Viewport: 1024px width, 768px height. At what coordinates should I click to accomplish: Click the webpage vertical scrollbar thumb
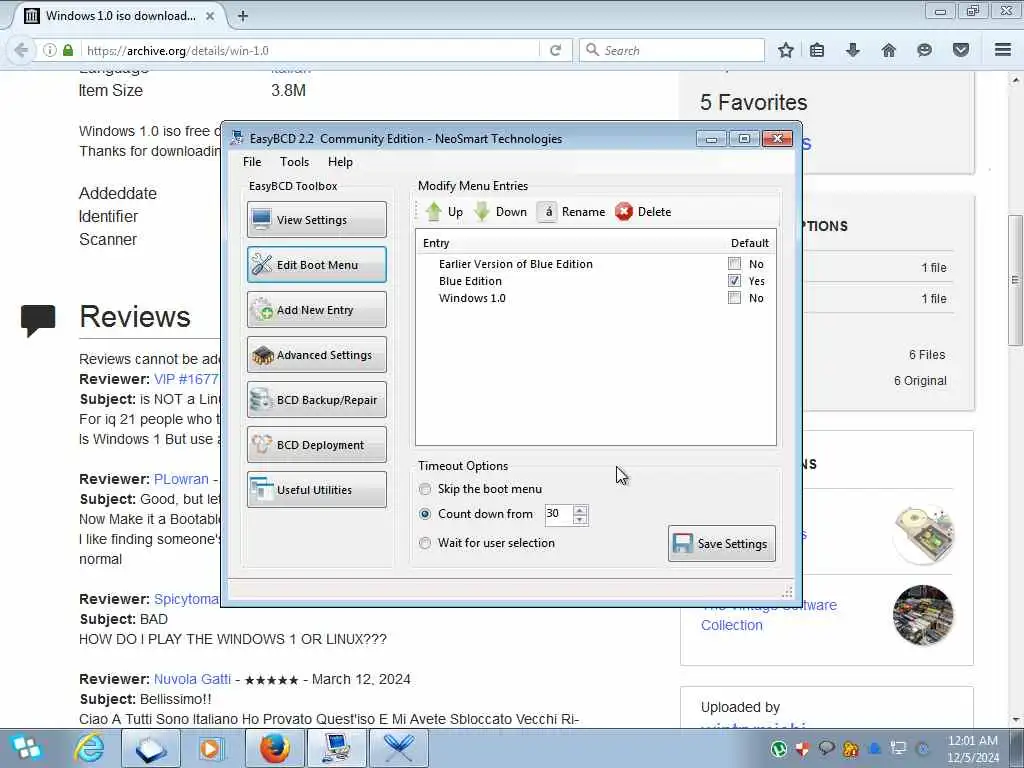[x=1015, y=280]
